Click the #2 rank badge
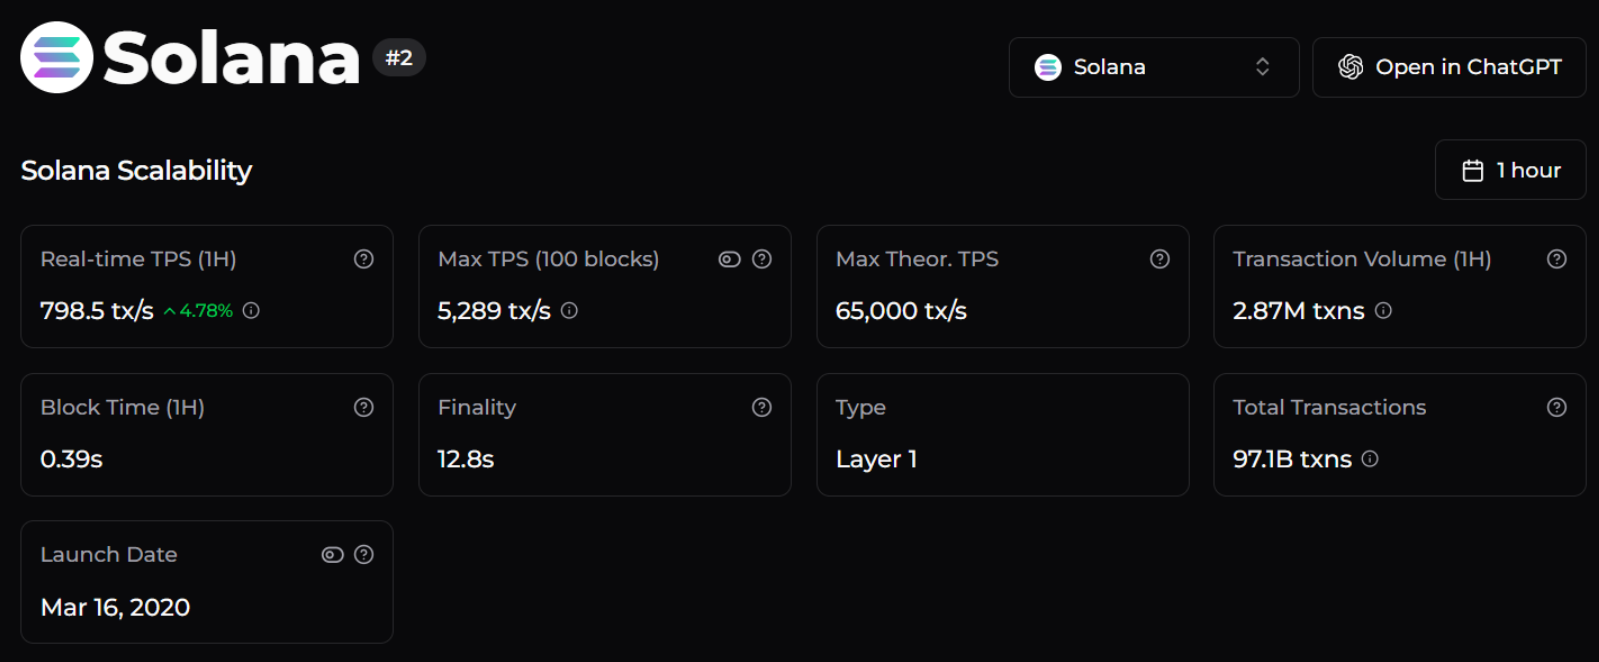Screen dimensions: 1599x662 (x=399, y=58)
